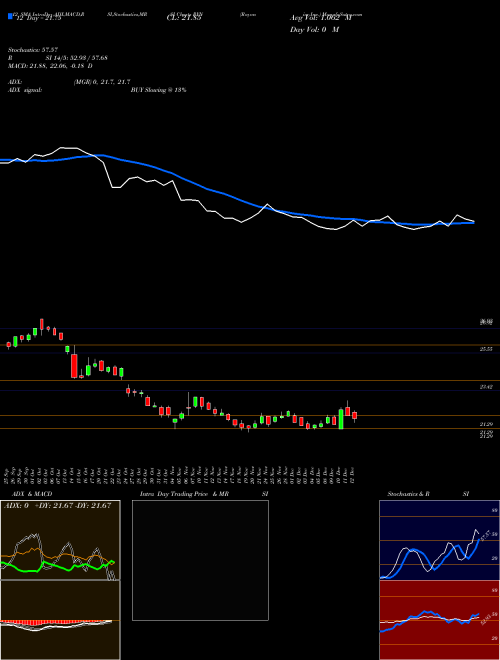Click the 'Stochastics: 57.57' readout
This screenshot has width=500, height=660.
click(x=32, y=50)
